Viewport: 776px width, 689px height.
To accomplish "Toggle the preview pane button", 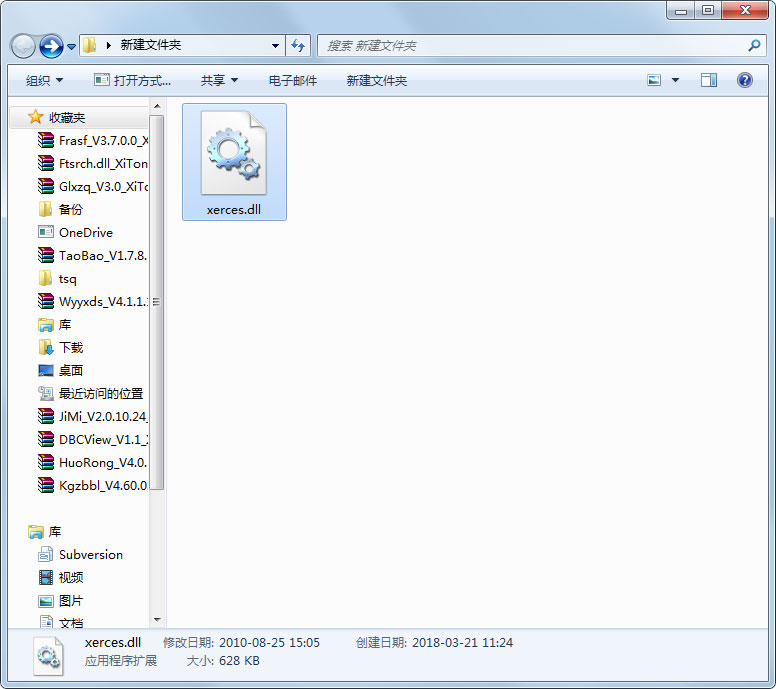I will 709,80.
